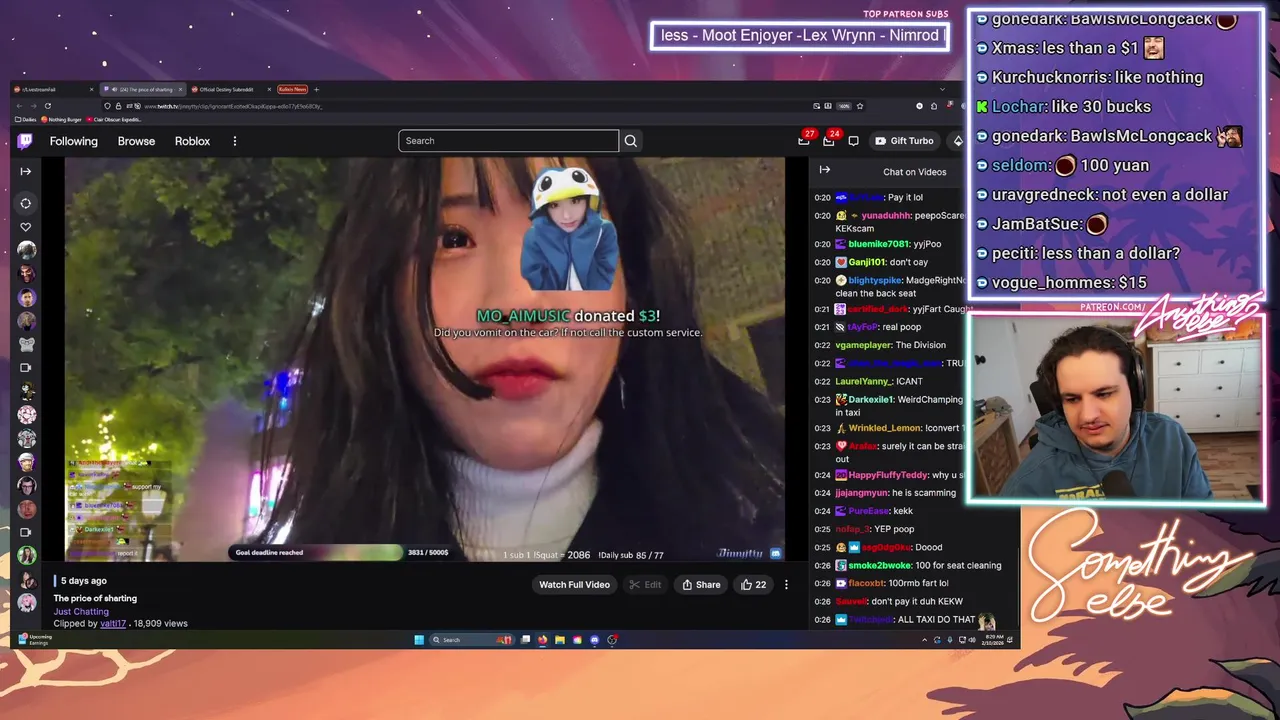The image size is (1280, 720).
Task: Open Firefox from the taskbar
Action: [x=543, y=640]
